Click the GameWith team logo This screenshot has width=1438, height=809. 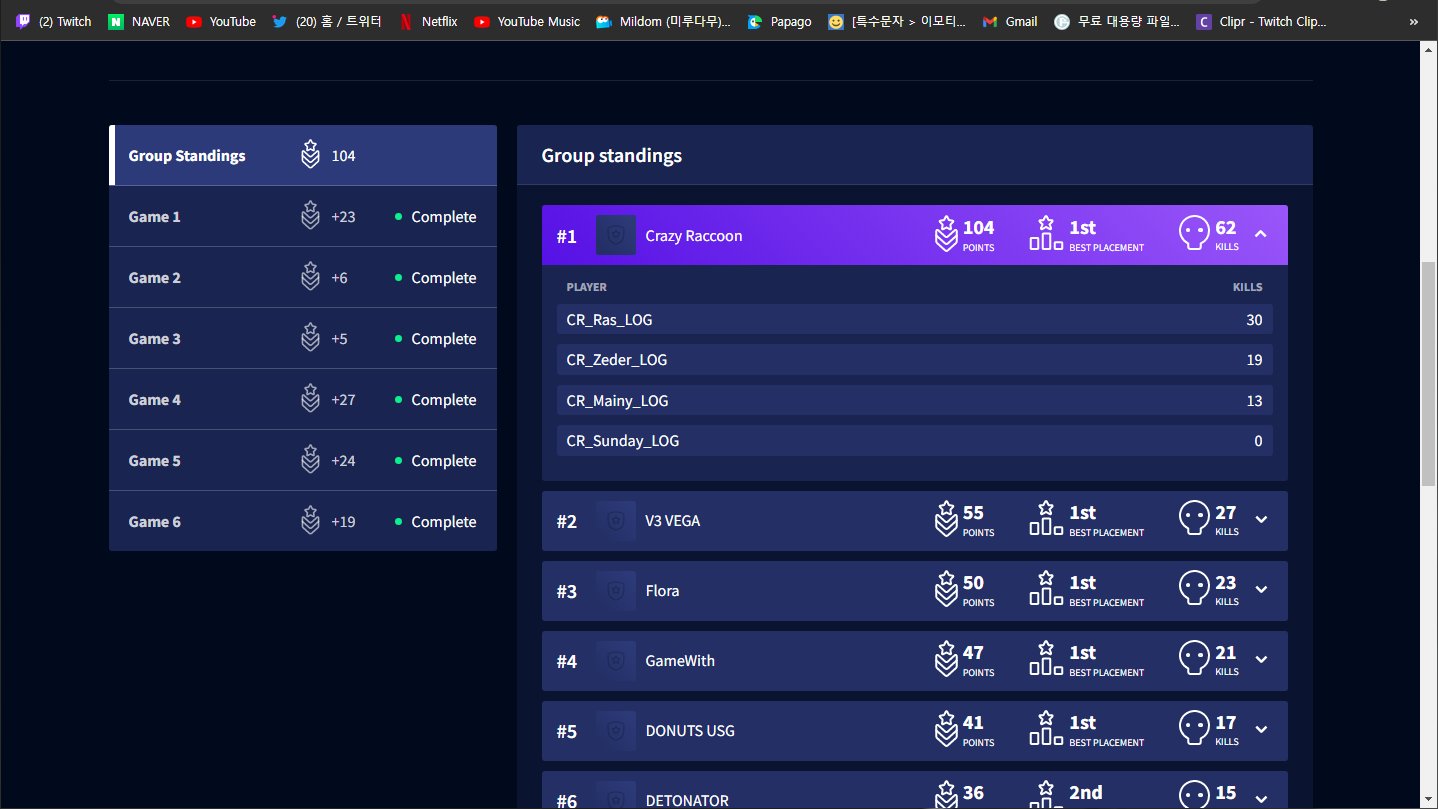tap(616, 660)
